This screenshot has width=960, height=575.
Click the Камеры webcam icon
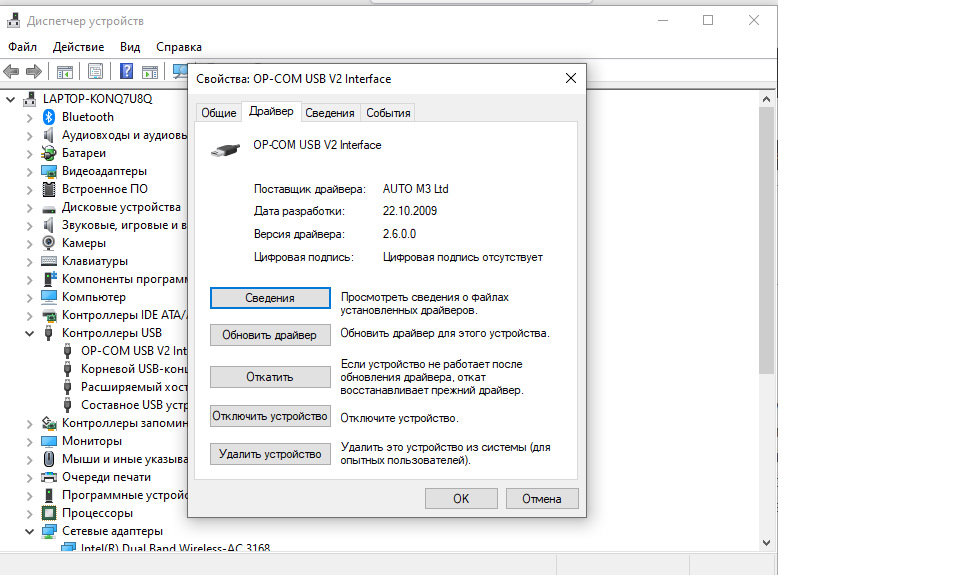pos(48,243)
